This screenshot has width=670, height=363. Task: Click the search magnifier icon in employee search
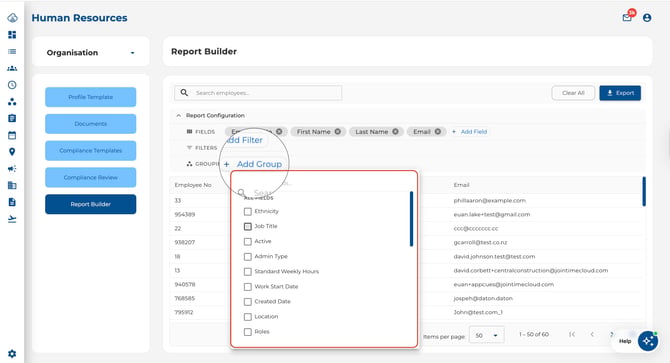184,93
